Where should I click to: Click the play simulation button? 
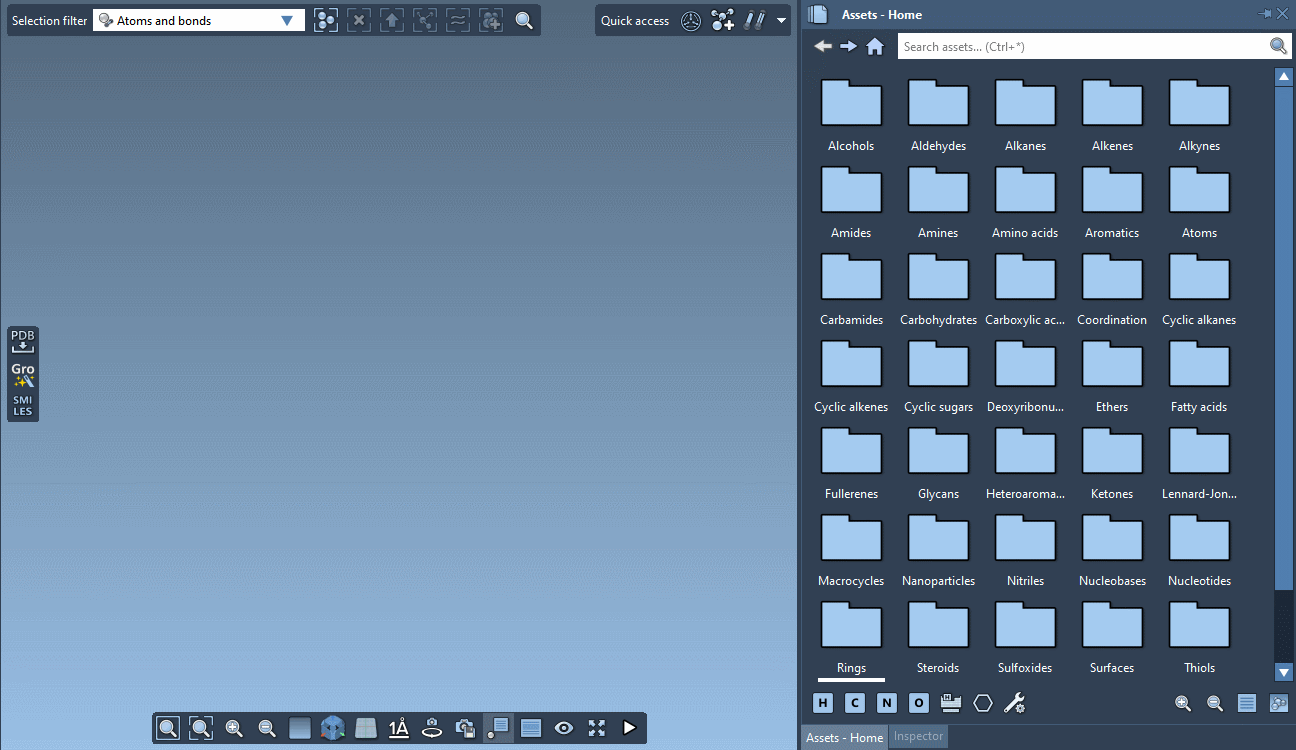[629, 728]
